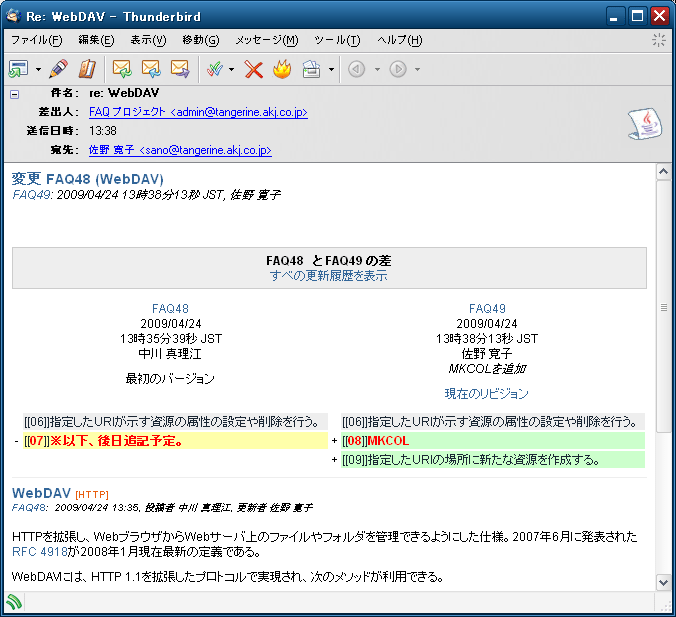Click the subject text re: WebDAV
This screenshot has width=676, height=617.
pos(124,93)
